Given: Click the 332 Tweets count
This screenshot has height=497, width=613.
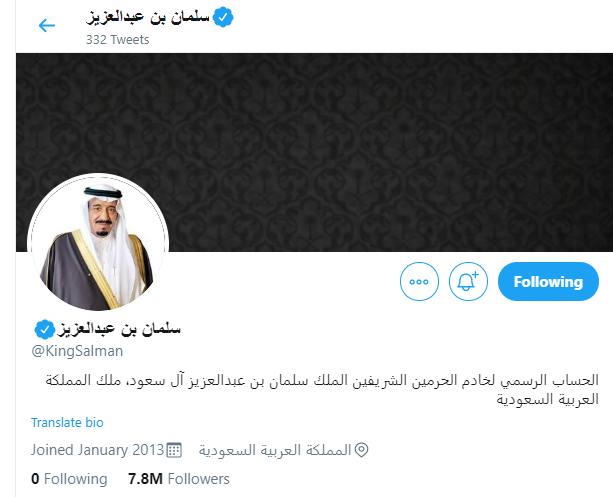Looking at the screenshot, I should (118, 40).
